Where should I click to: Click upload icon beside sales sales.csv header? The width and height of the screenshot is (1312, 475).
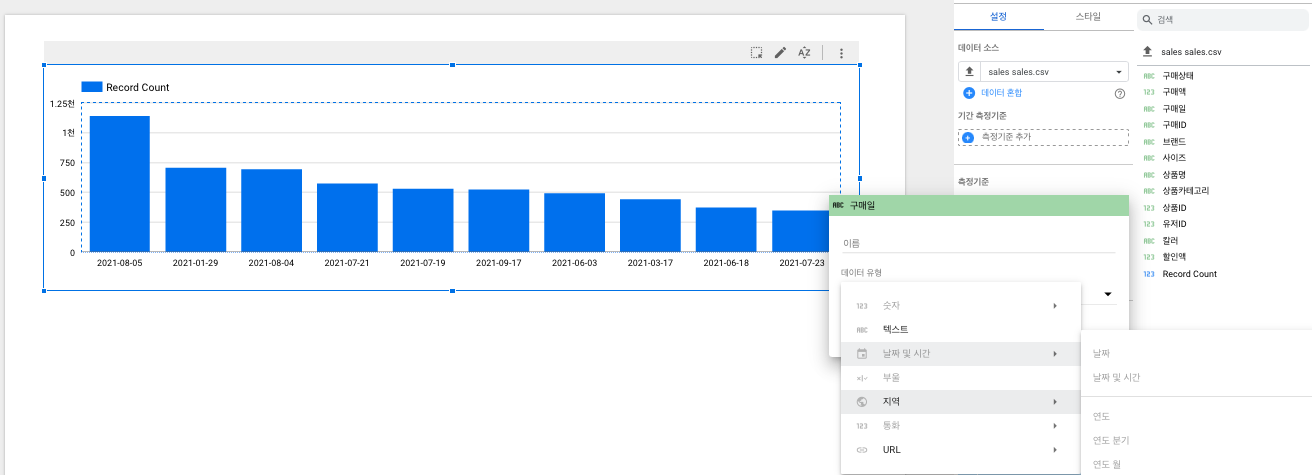point(1147,52)
